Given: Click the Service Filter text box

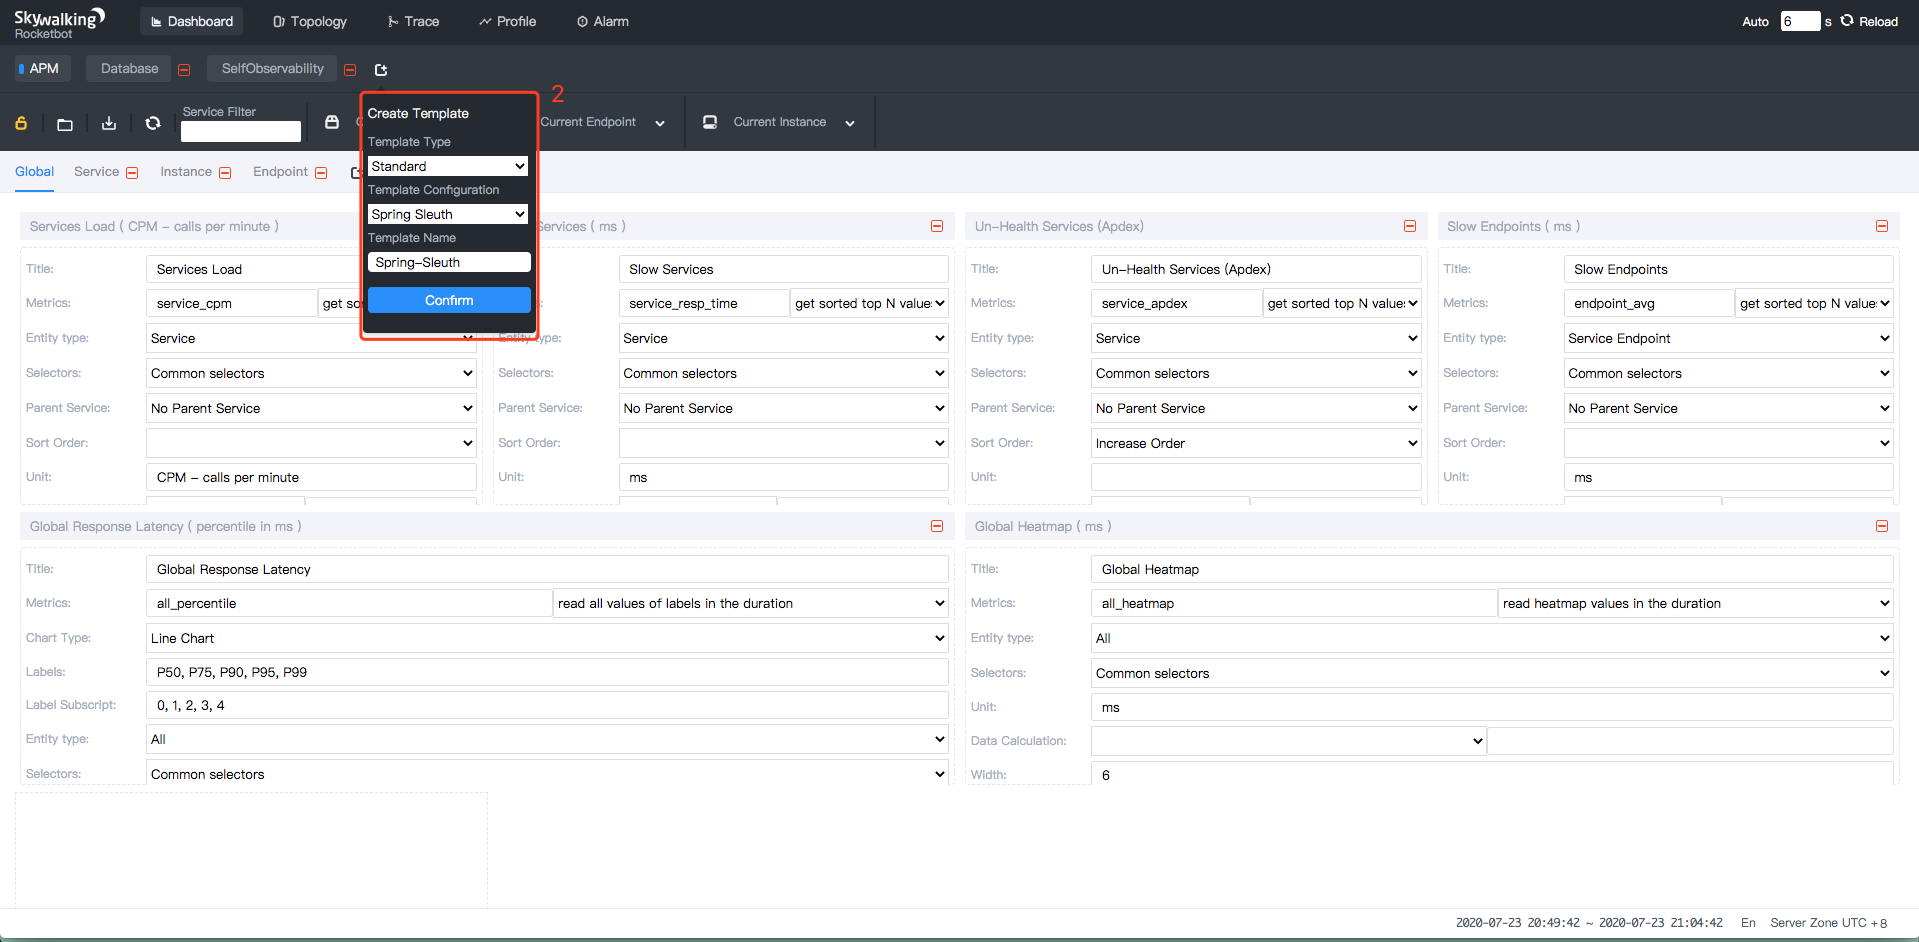Looking at the screenshot, I should (240, 132).
